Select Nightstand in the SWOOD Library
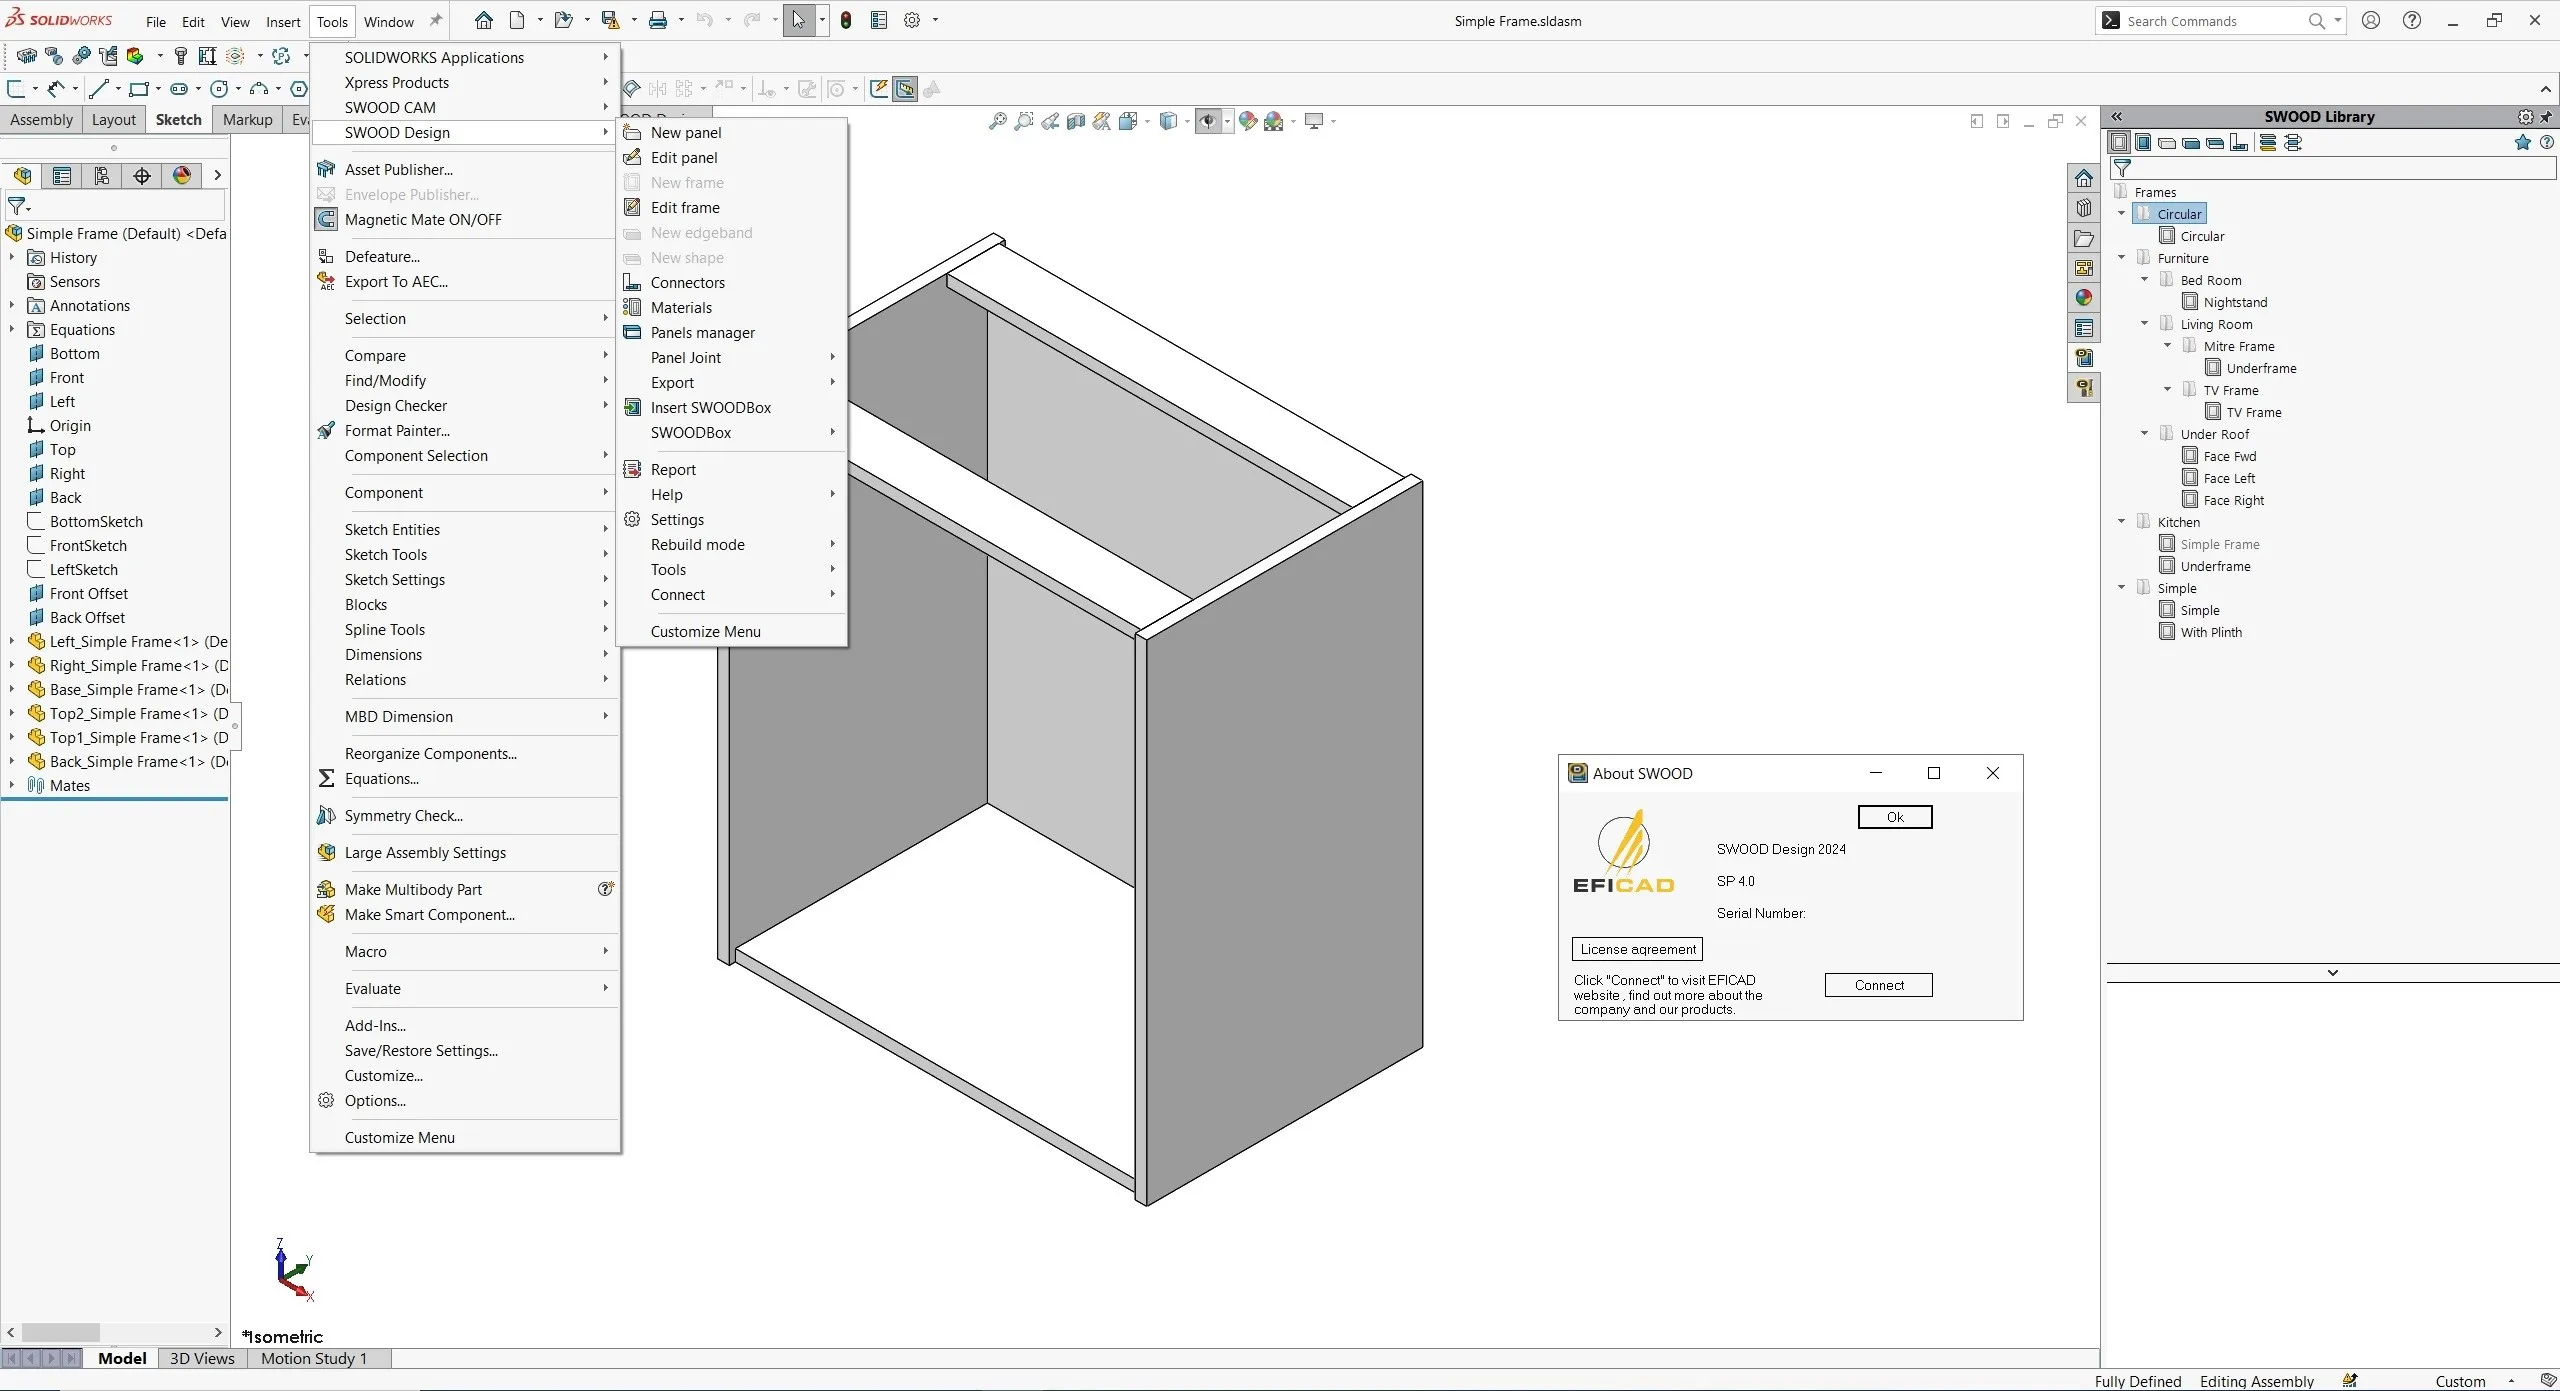 (x=2234, y=302)
